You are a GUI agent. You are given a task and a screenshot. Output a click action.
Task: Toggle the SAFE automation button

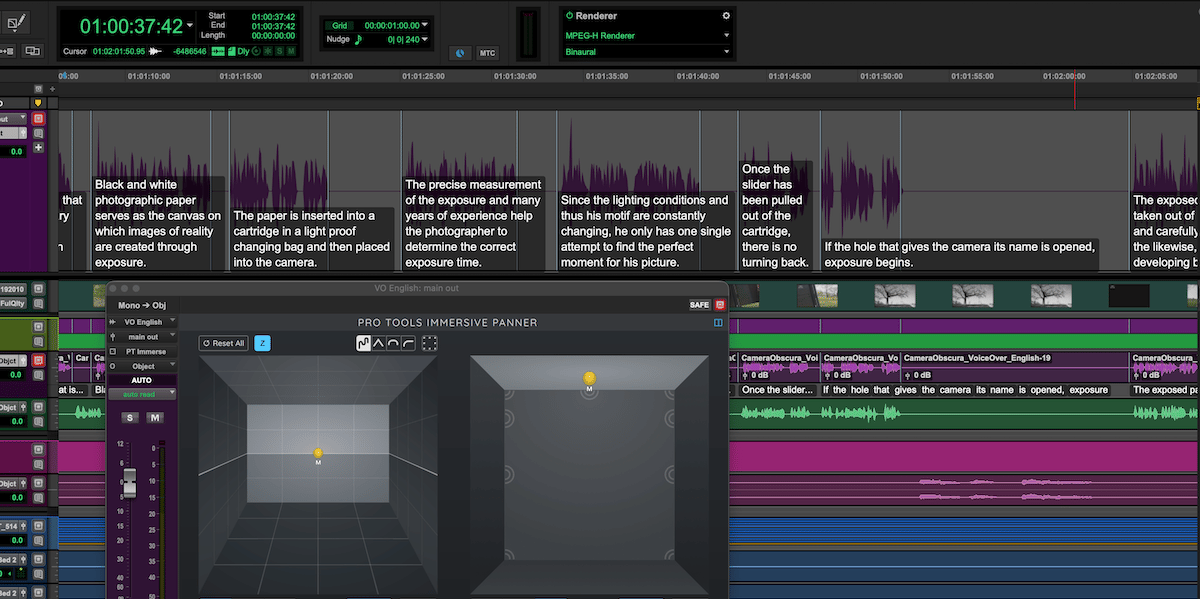pyautogui.click(x=699, y=305)
